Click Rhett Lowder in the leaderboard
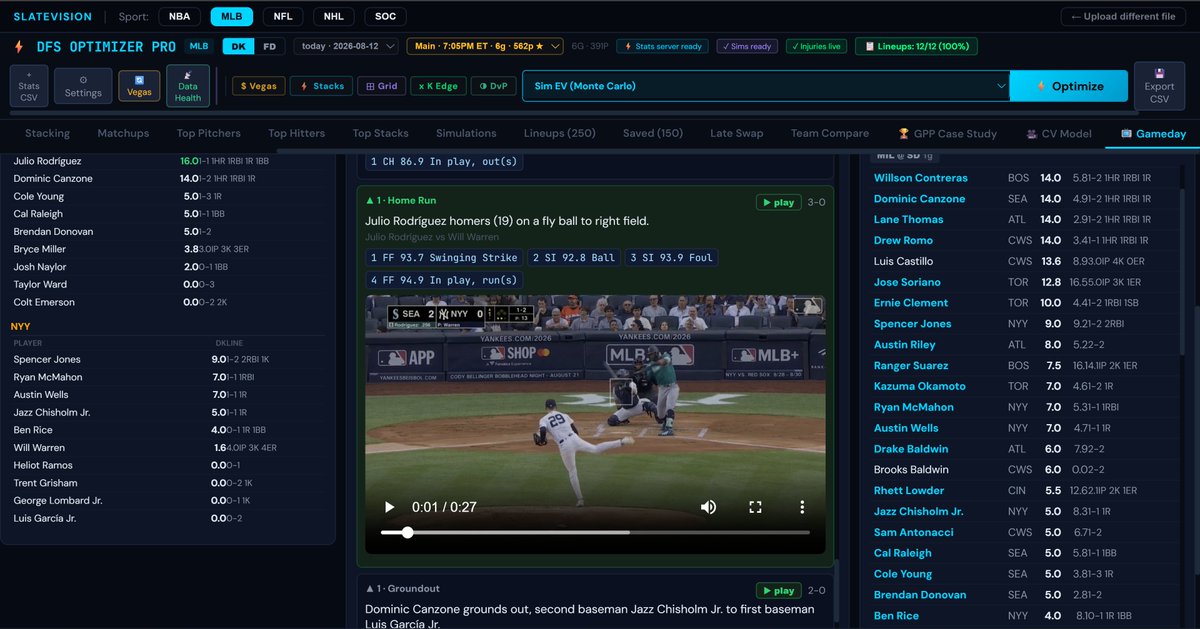This screenshot has height=629, width=1200. (x=909, y=490)
